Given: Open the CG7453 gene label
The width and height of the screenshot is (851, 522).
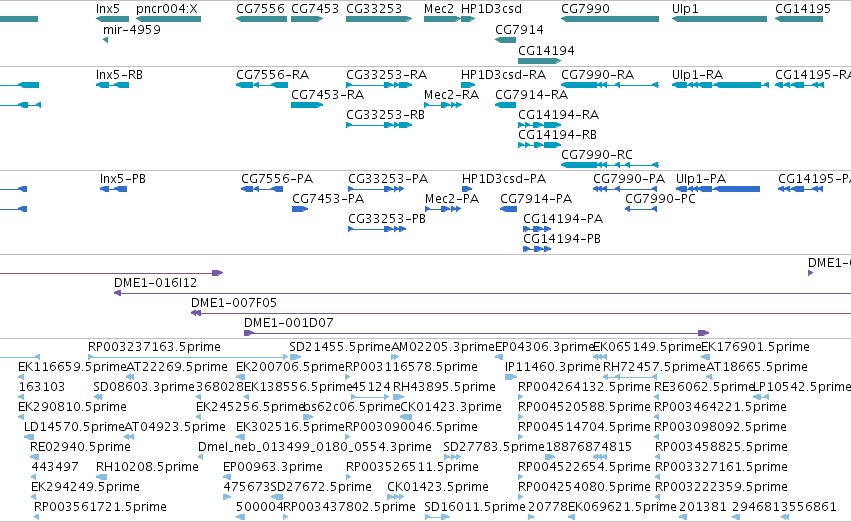Looking at the screenshot, I should pos(315,9).
